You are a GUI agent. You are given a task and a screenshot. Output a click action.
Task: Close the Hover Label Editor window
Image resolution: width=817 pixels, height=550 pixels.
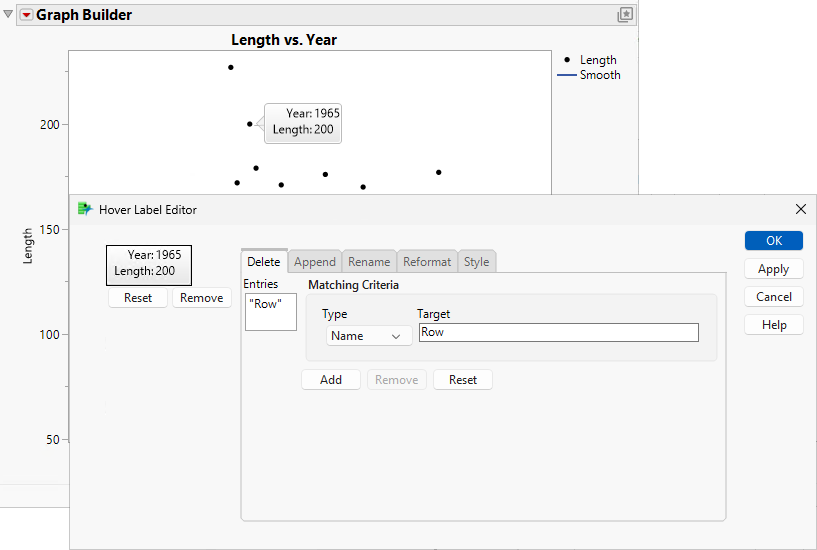[x=801, y=209]
